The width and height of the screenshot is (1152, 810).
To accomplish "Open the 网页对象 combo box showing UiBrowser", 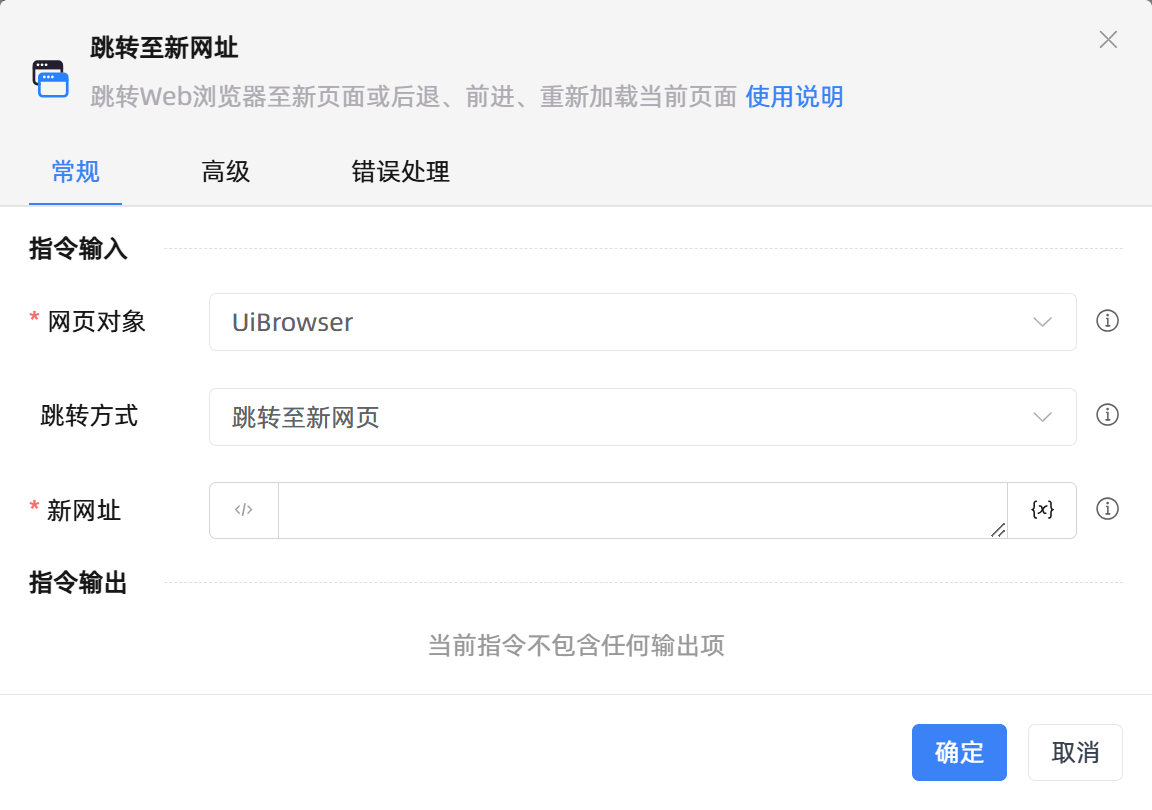I will click(620, 322).
